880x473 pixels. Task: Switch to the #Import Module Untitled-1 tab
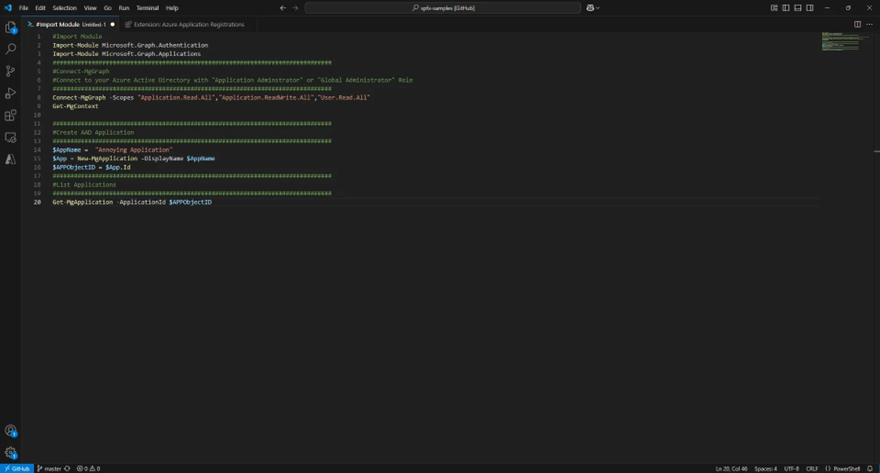click(x=70, y=24)
